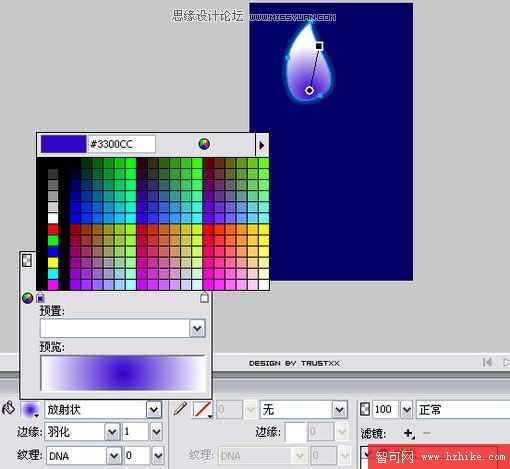Image resolution: width=510 pixels, height=469 pixels.
Task: Expand the 羽化 edge type dropdown
Action: click(112, 432)
